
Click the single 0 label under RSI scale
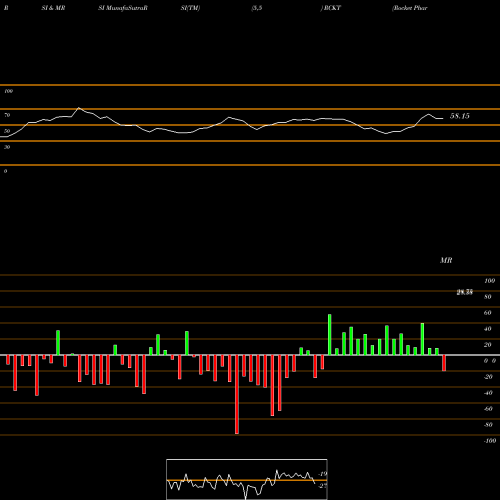[x=5, y=171]
